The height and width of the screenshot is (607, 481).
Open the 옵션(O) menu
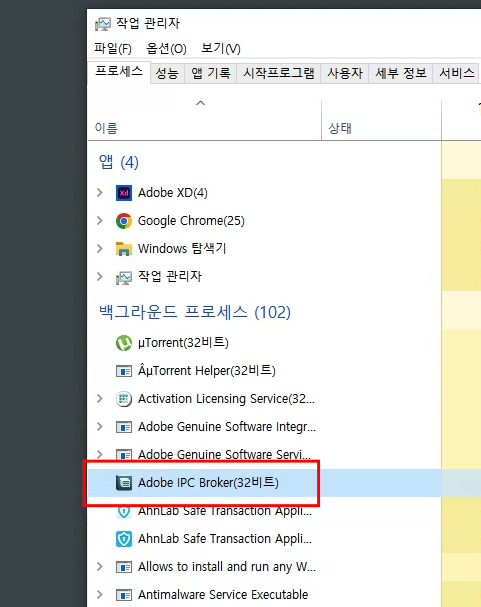click(166, 49)
